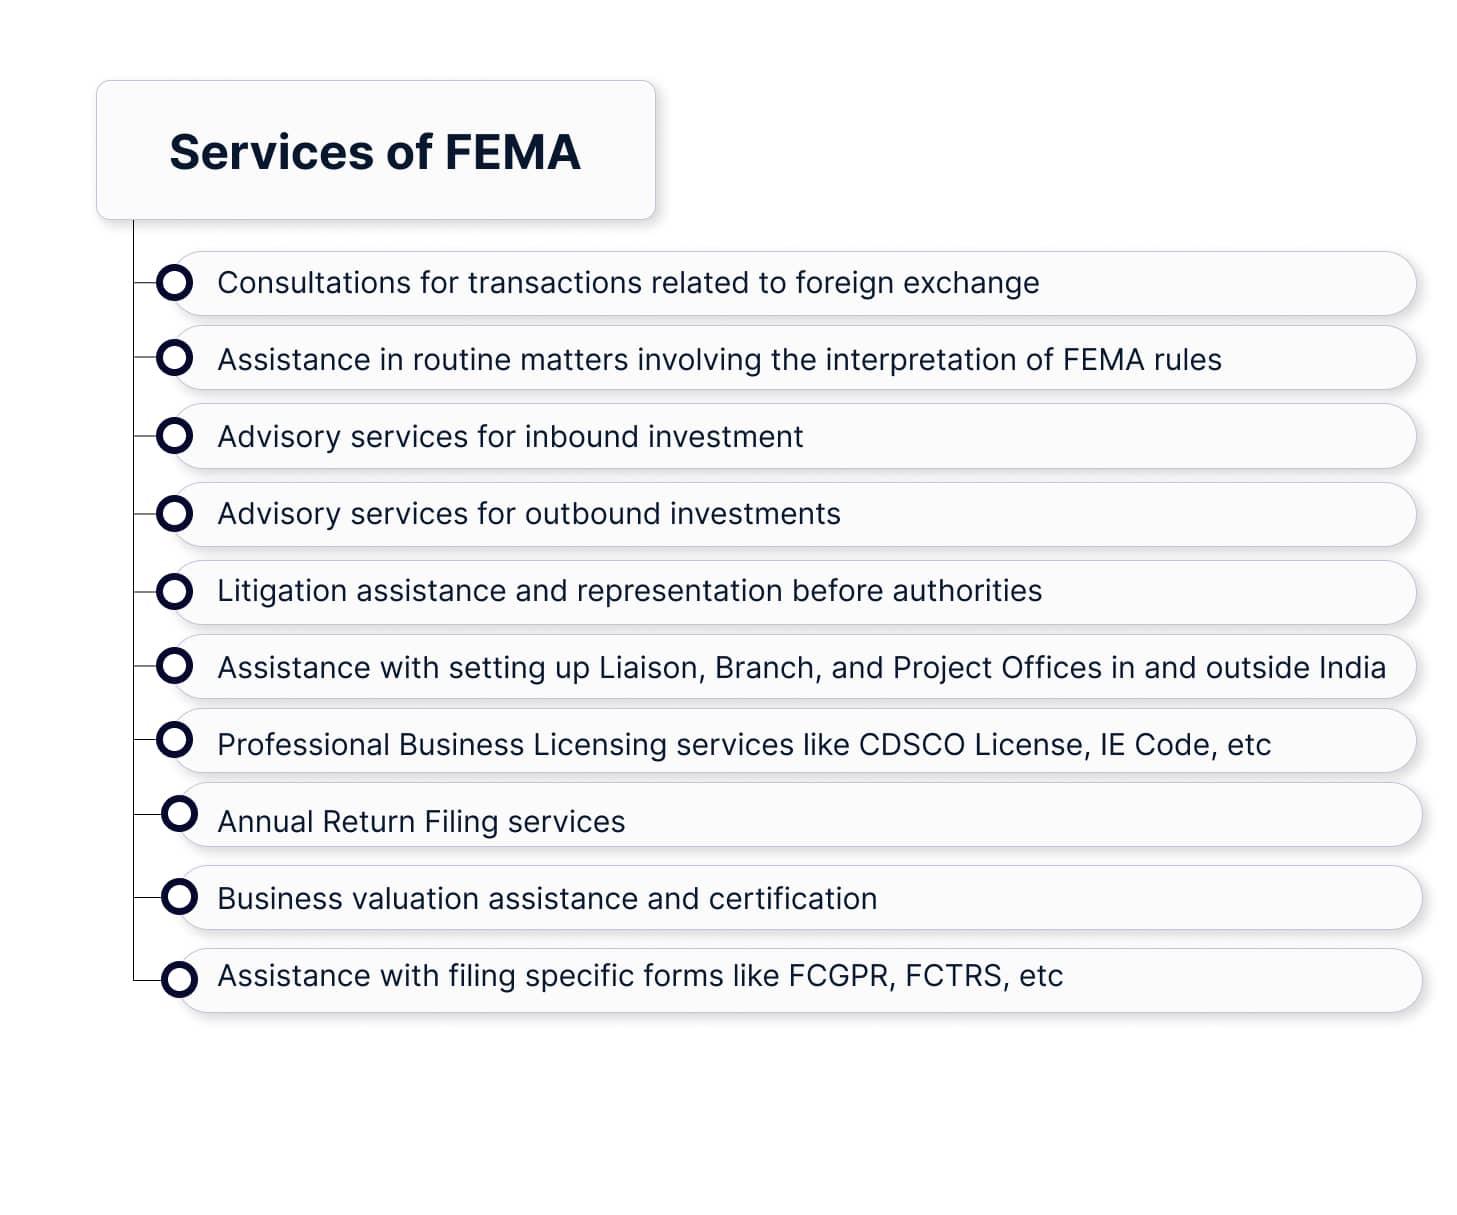Image resolution: width=1457 pixels, height=1215 pixels.
Task: Click the bullet beside Business valuation assistance
Action: pyautogui.click(x=180, y=897)
